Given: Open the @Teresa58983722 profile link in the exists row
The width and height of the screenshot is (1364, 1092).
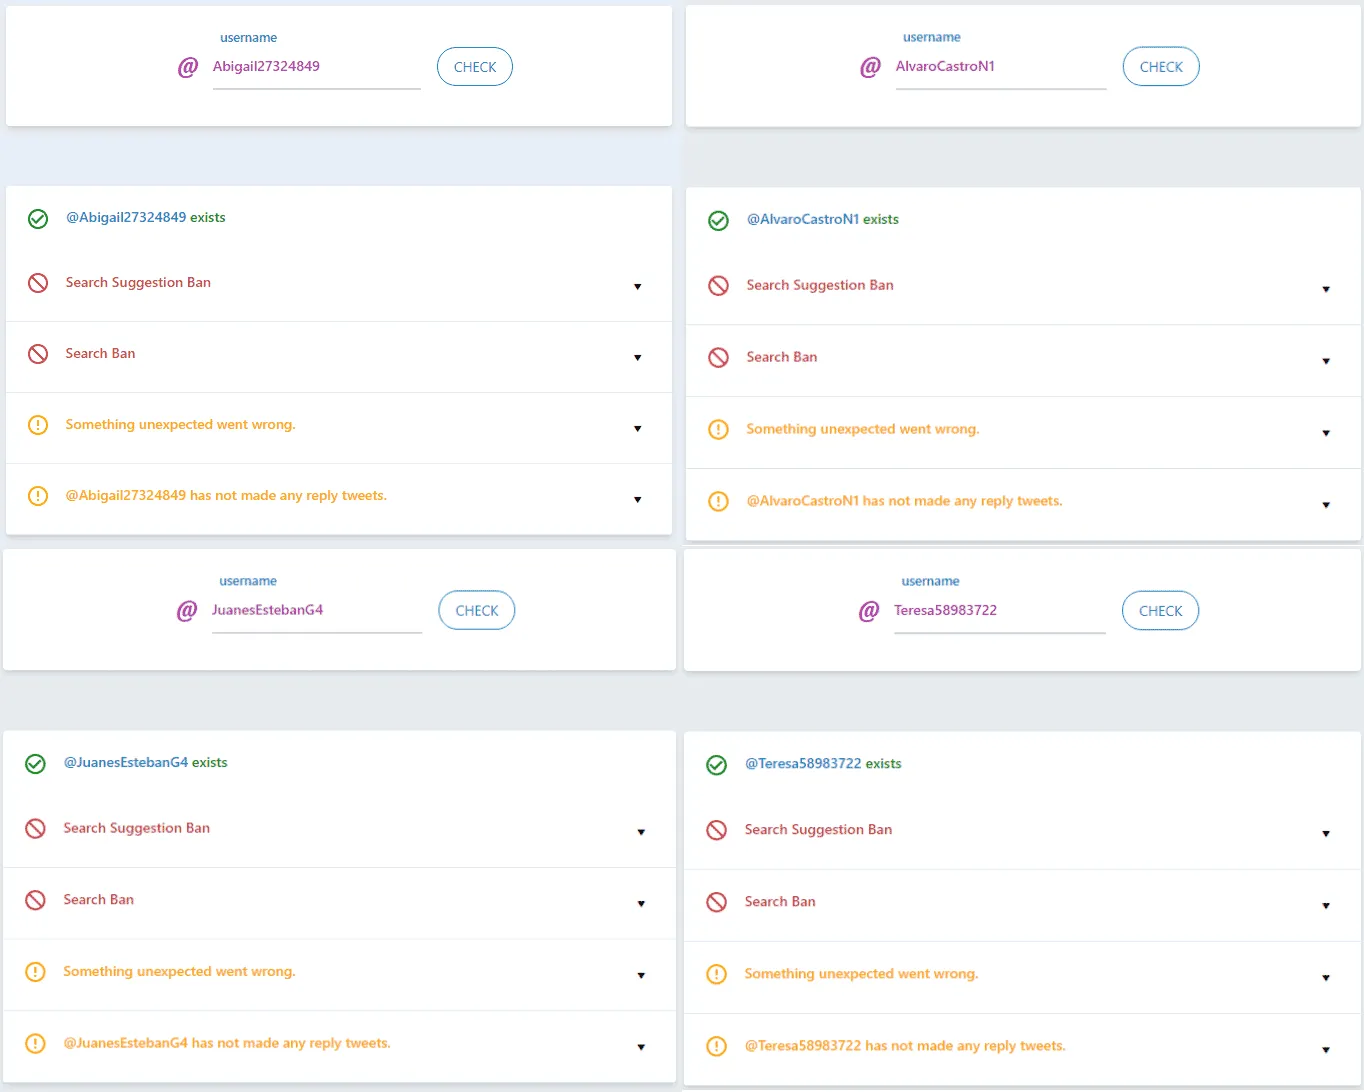Looking at the screenshot, I should (x=802, y=764).
